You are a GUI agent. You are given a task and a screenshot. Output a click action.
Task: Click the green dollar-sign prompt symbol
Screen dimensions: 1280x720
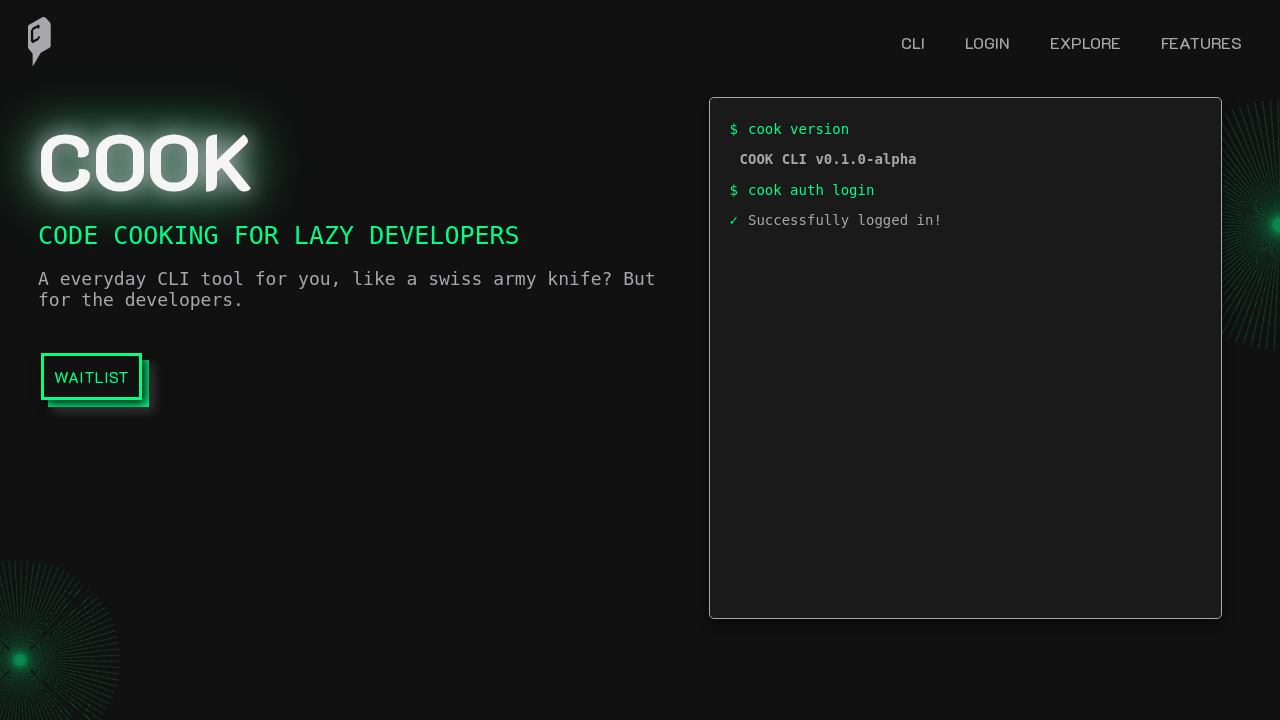733,129
